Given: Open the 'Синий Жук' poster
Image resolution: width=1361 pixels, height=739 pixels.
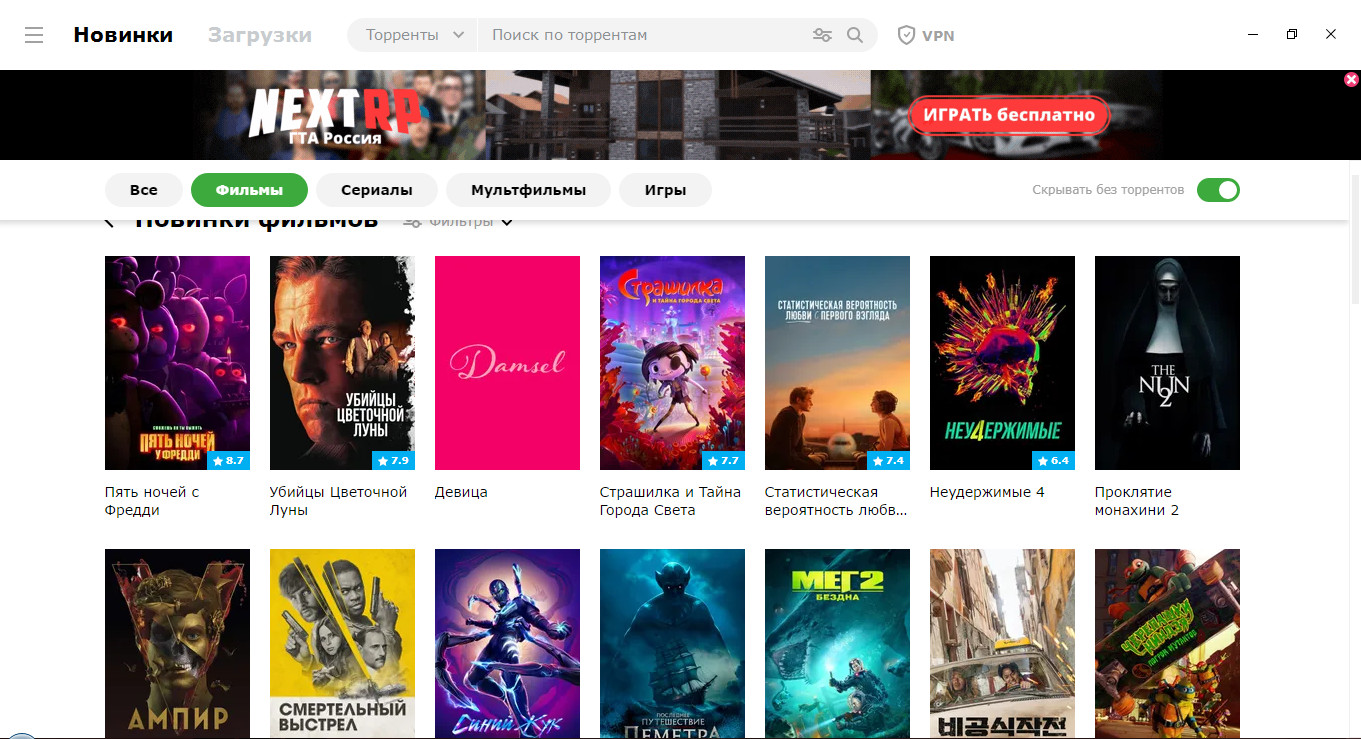Looking at the screenshot, I should (x=507, y=643).
